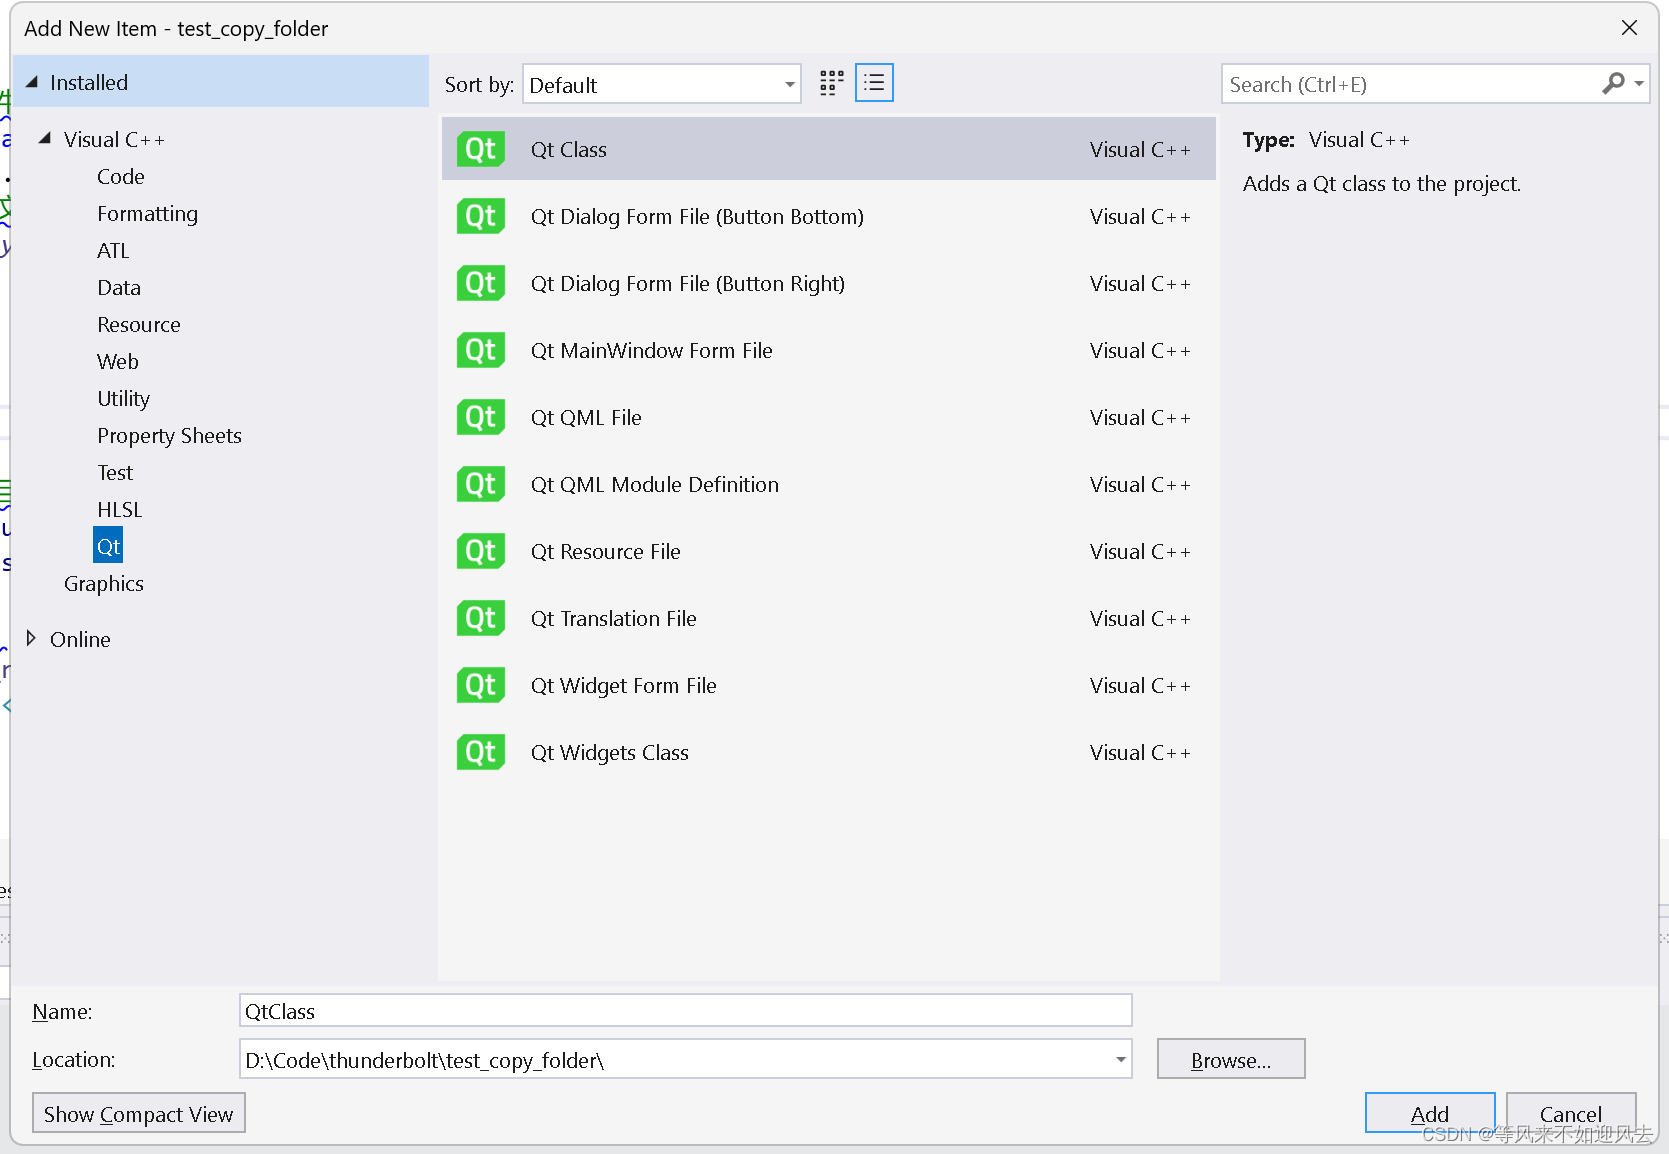
Task: Click the Qt Resource File icon
Action: pos(481,551)
